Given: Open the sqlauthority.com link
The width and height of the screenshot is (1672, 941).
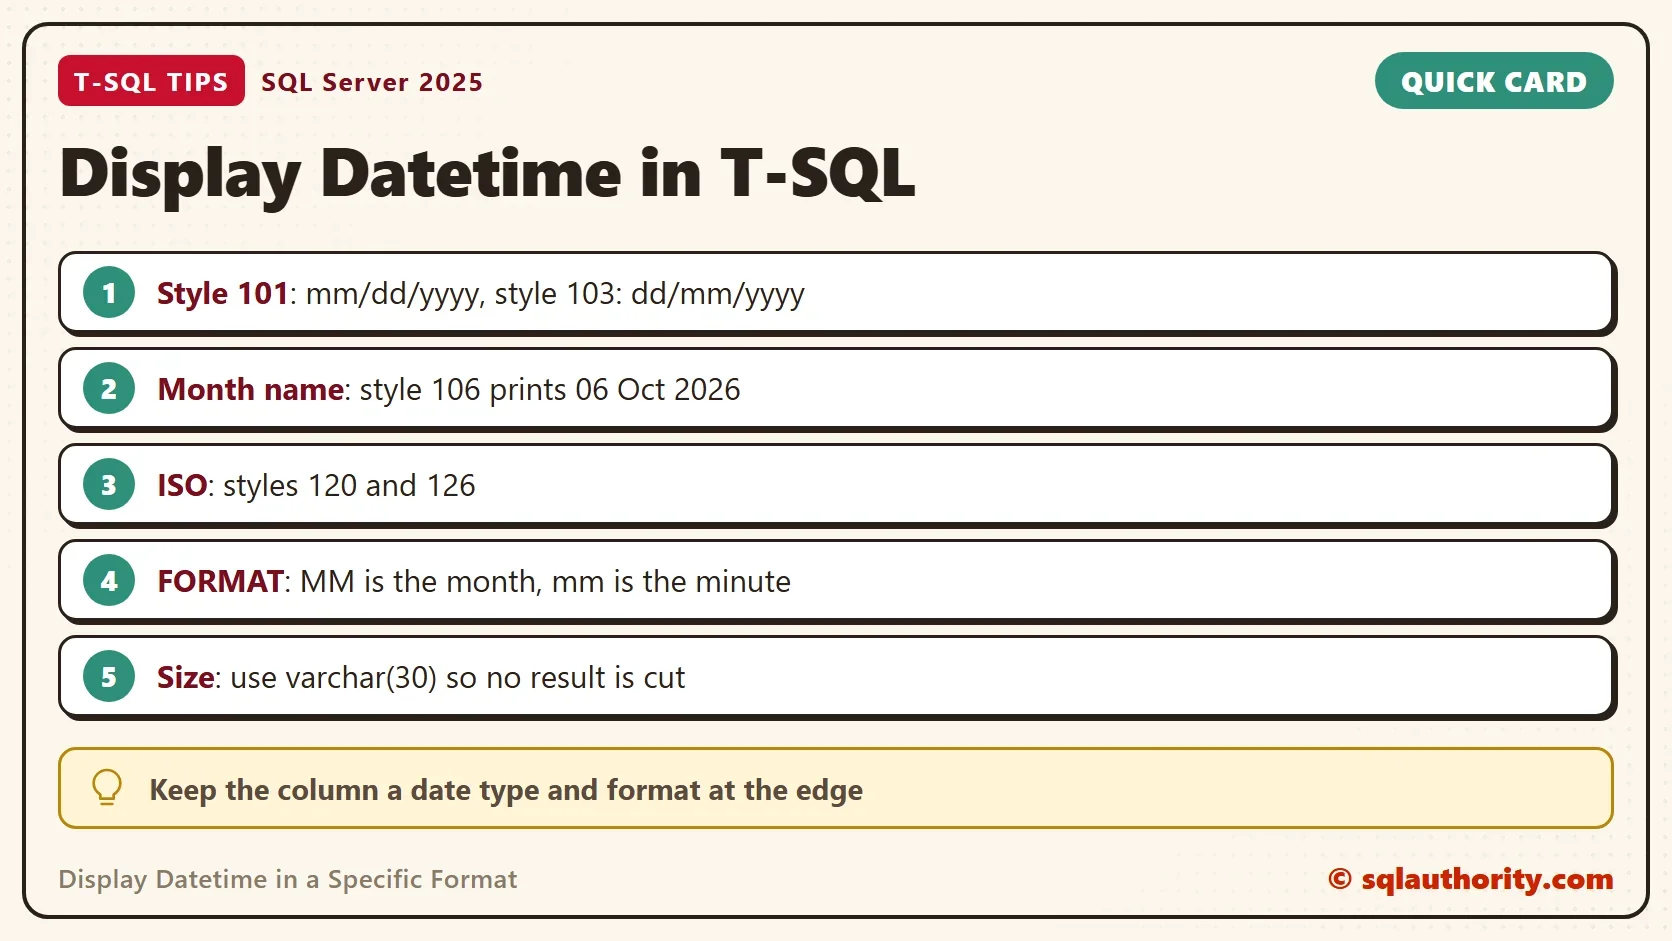Looking at the screenshot, I should click(1470, 879).
